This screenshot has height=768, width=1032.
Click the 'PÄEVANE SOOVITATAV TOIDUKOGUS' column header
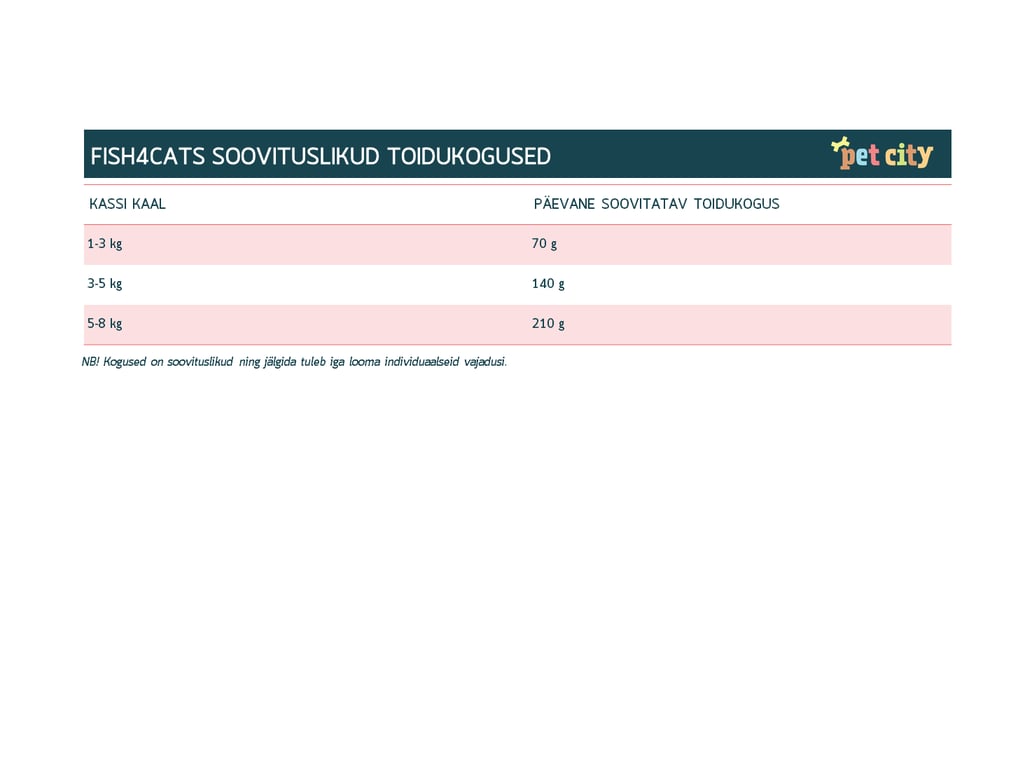[x=656, y=204]
